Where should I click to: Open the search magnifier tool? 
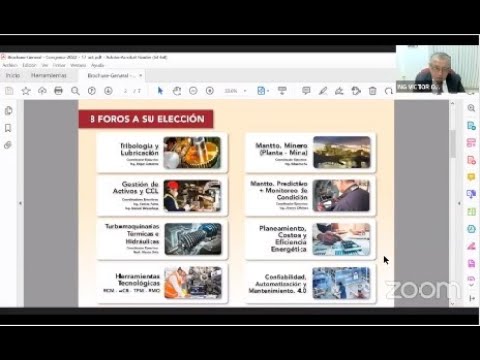[75, 91]
